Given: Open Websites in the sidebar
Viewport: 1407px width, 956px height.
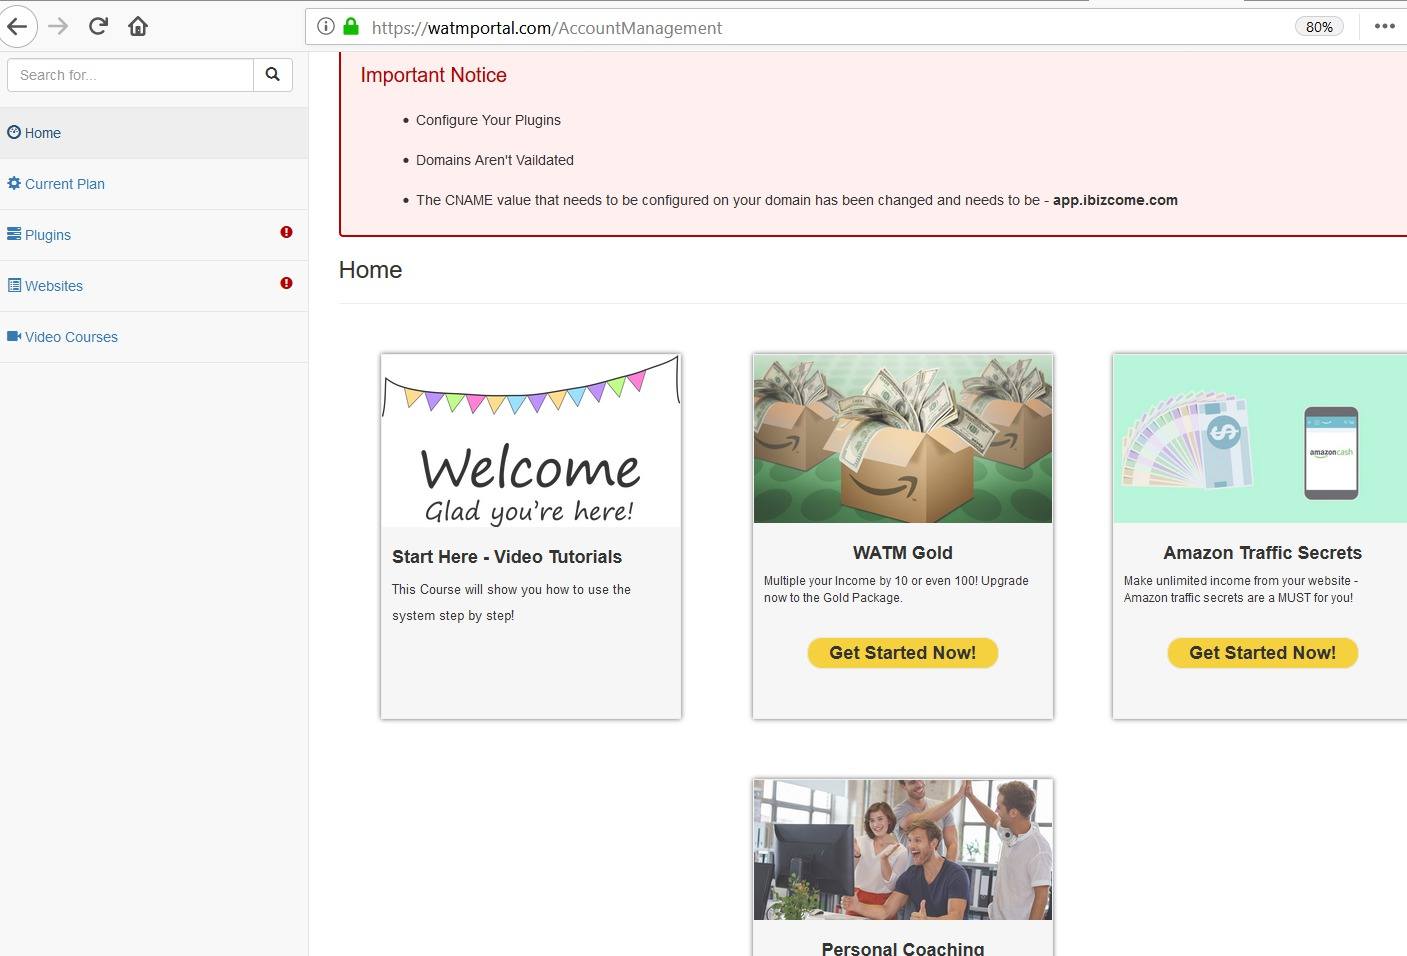Looking at the screenshot, I should (x=154, y=286).
